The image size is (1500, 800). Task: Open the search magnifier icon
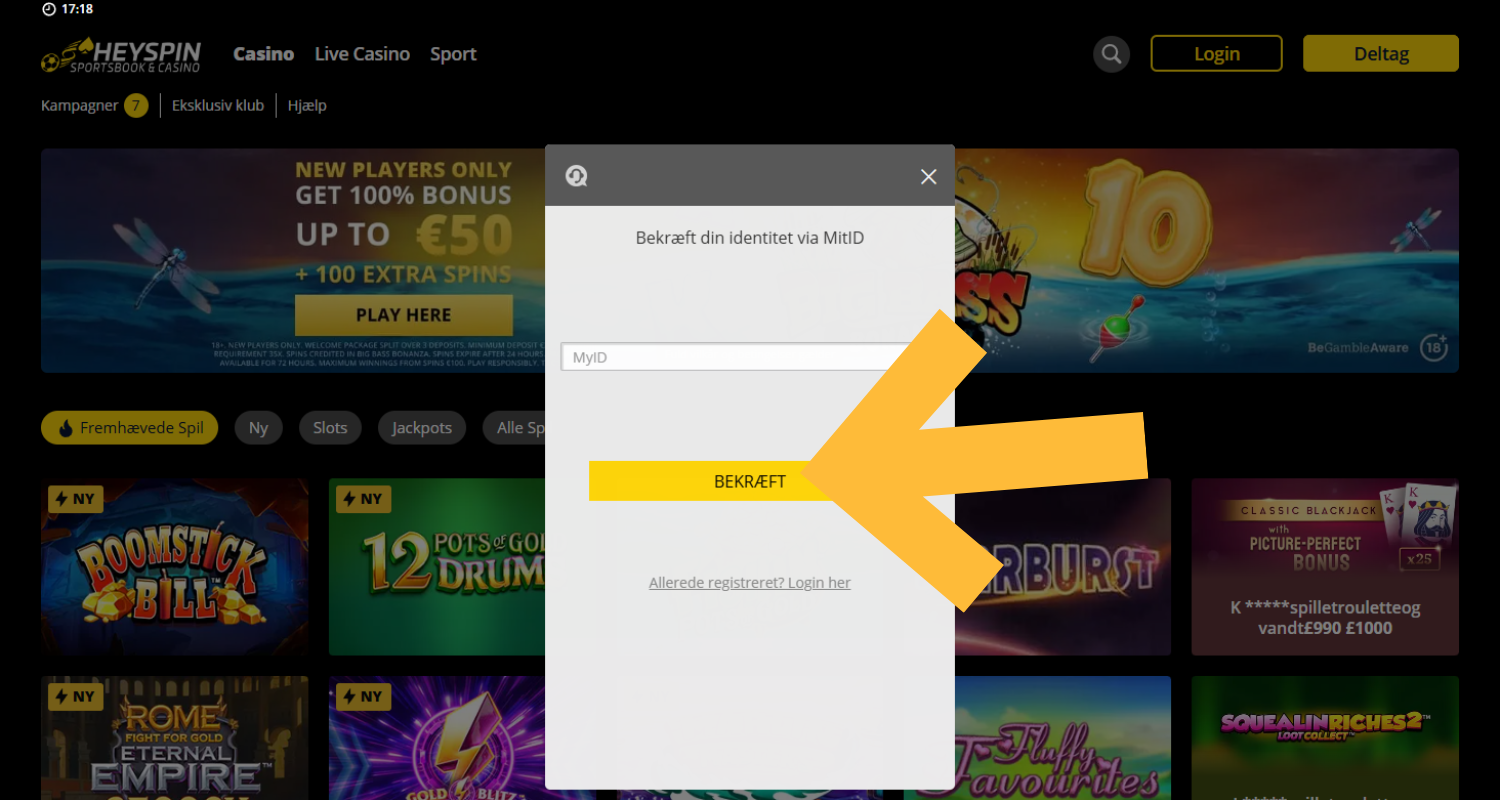1111,54
